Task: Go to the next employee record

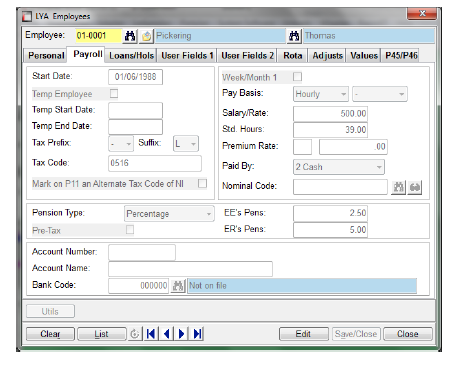Action: point(182,334)
